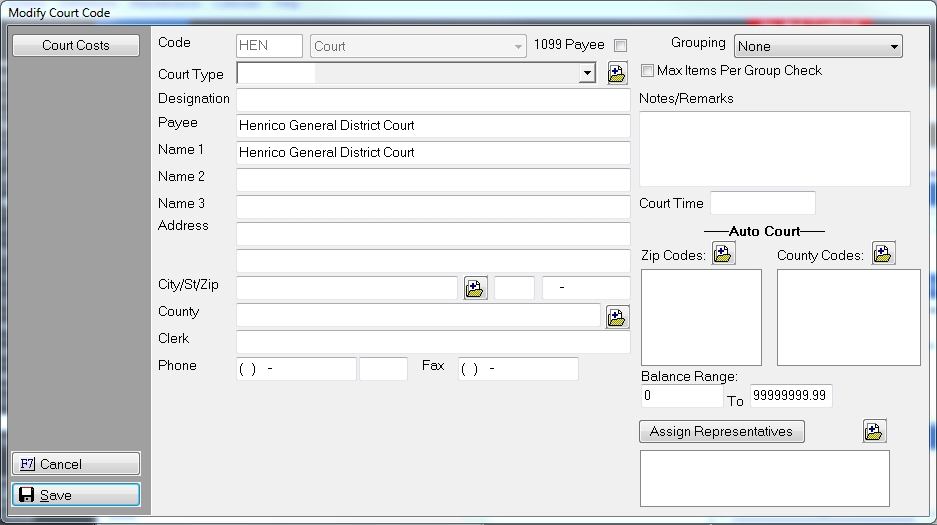This screenshot has height=525, width=937.
Task: Click folder icon beside Assign Representatives
Action: coord(874,431)
